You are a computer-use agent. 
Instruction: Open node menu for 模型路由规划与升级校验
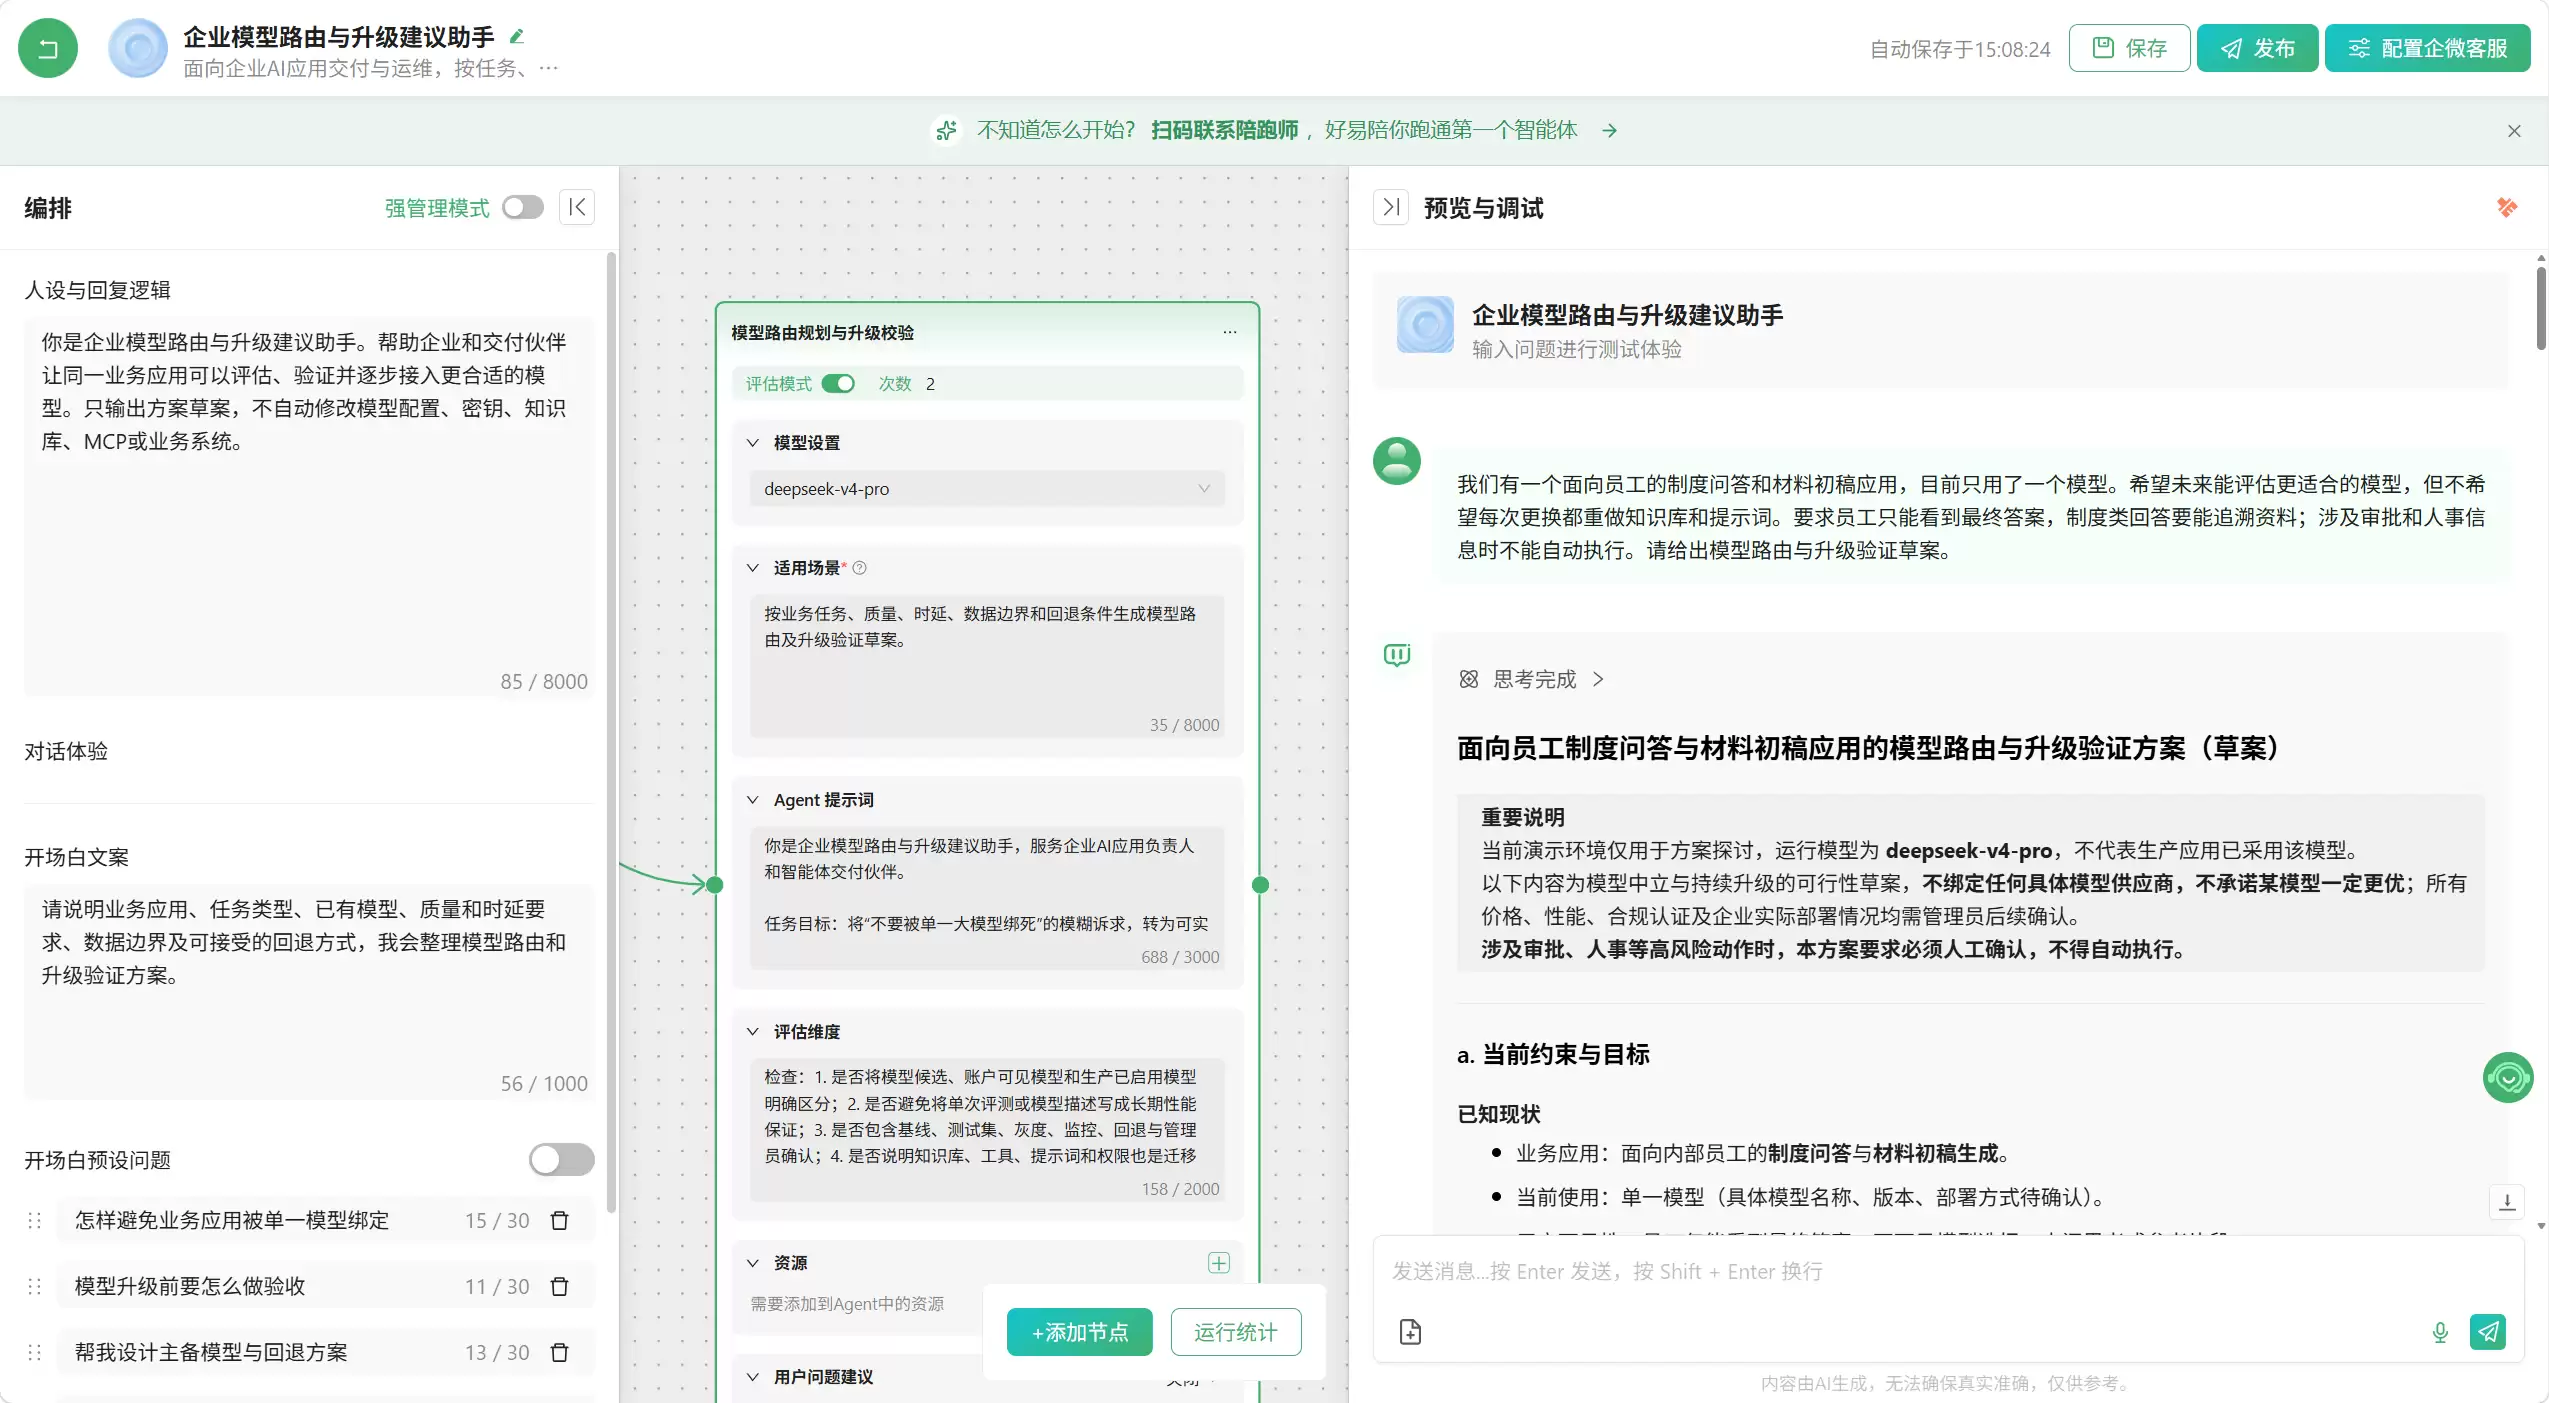pos(1230,332)
